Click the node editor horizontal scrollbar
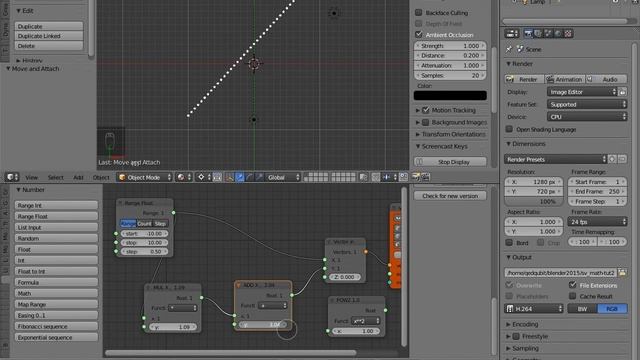Screen dimensions: 640x360 (x=231, y=352)
